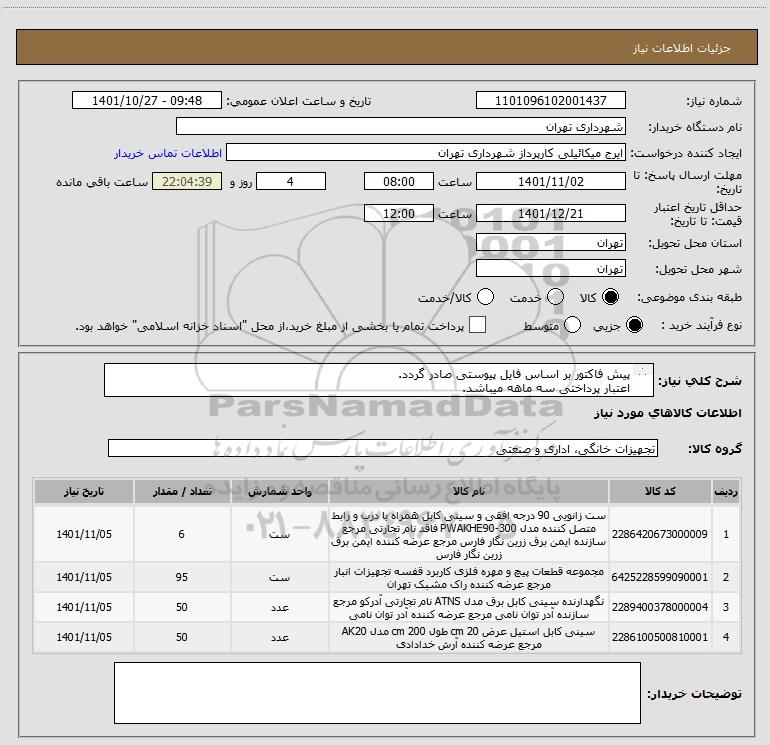Click the quantity cell showing 6

(182, 534)
